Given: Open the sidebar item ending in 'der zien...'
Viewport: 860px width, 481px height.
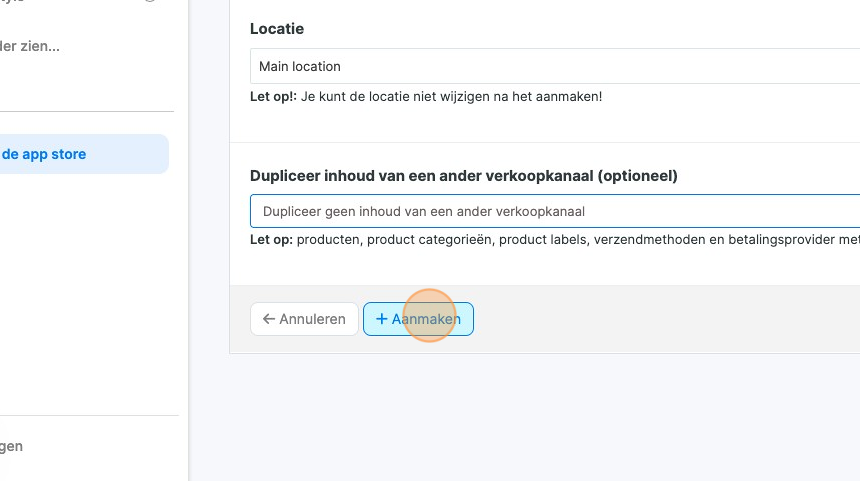Looking at the screenshot, I should pyautogui.click(x=30, y=46).
